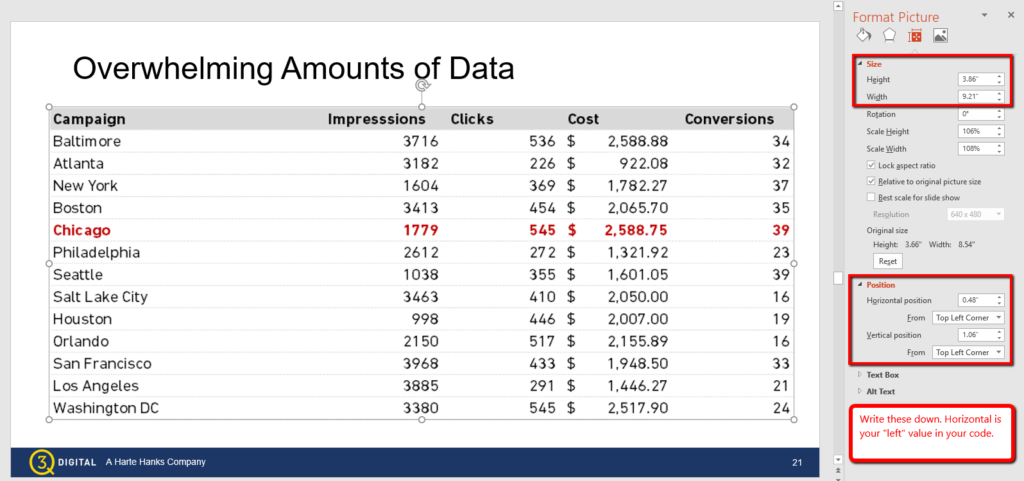
Task: Increase Height with the spinner up arrow
Action: pos(999,76)
